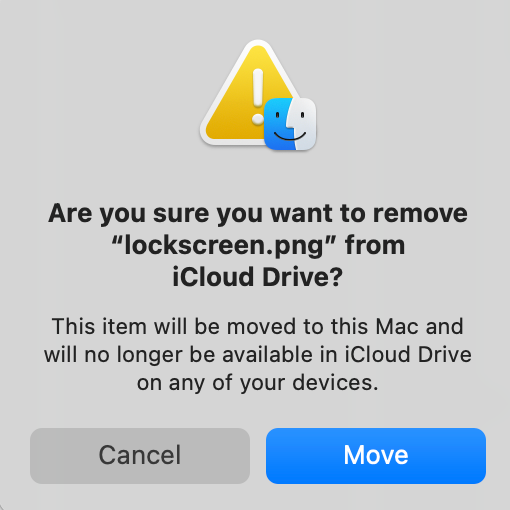Click the Finder face badge icon
This screenshot has width=510, height=510.
click(x=290, y=124)
